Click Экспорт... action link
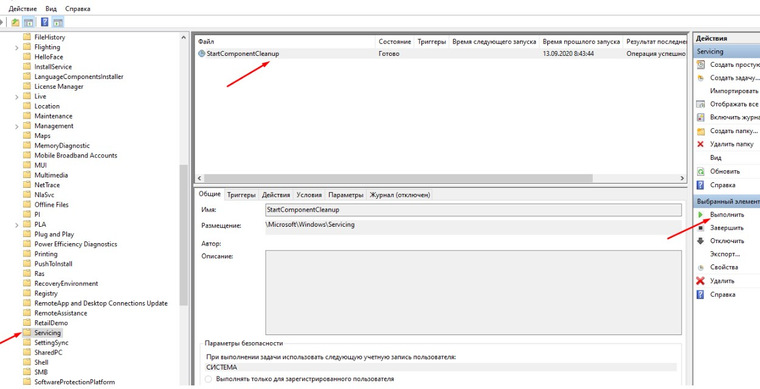The height and width of the screenshot is (389, 760). point(725,254)
